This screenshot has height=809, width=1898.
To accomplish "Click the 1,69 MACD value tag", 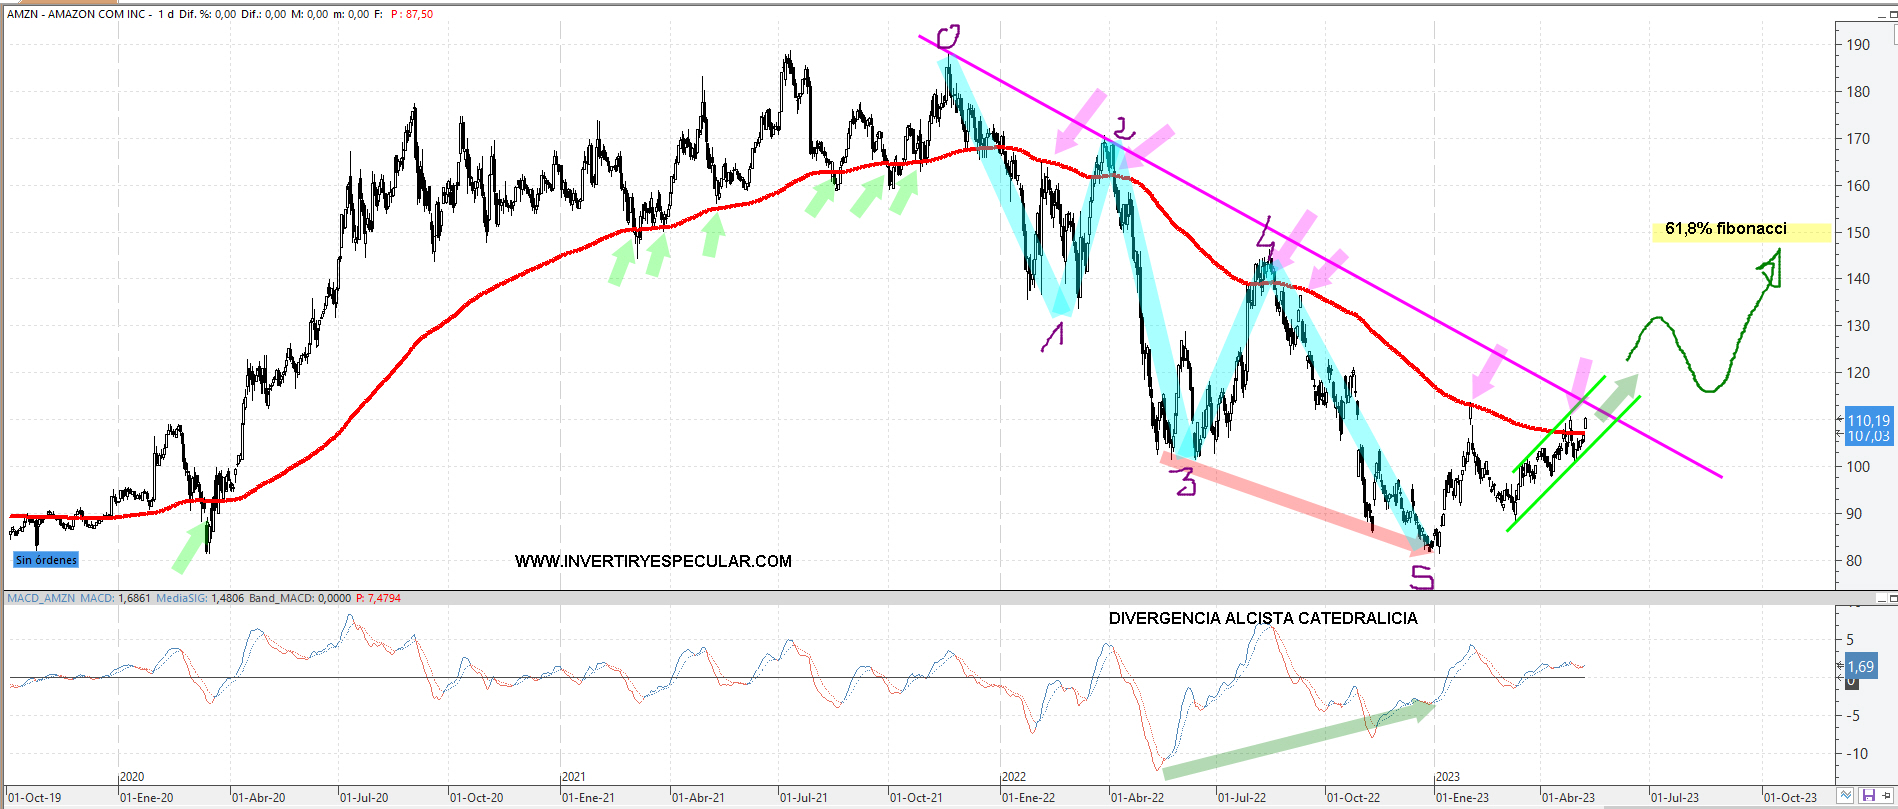I will point(1861,666).
